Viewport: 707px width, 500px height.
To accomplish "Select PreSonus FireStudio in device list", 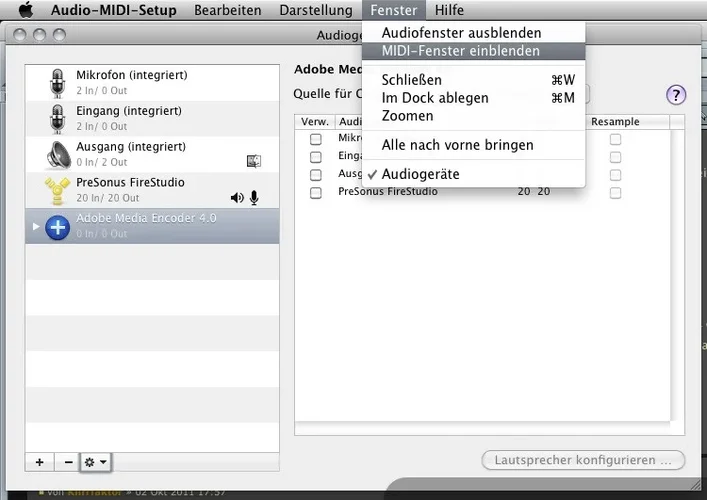I will click(x=152, y=190).
